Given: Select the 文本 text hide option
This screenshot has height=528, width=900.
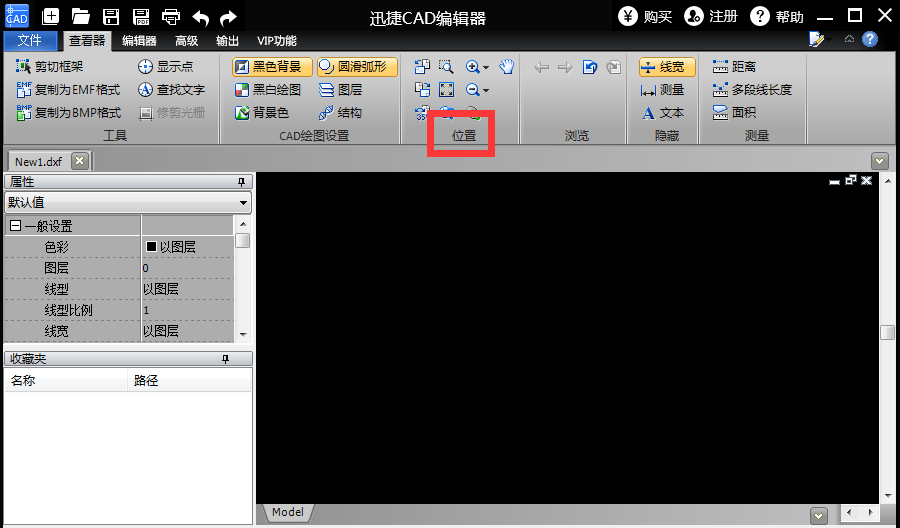Looking at the screenshot, I should pyautogui.click(x=662, y=112).
